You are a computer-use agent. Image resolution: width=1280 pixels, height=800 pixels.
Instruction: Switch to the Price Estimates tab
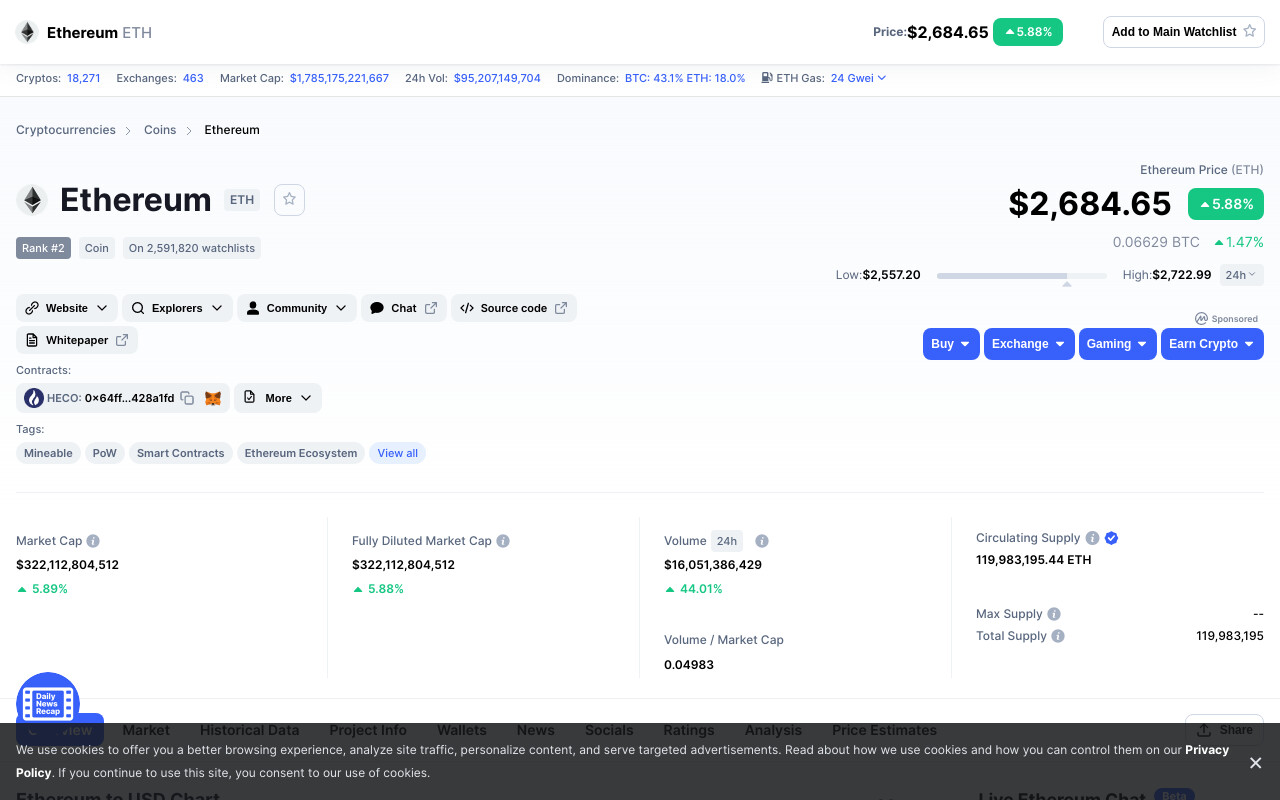coord(884,730)
